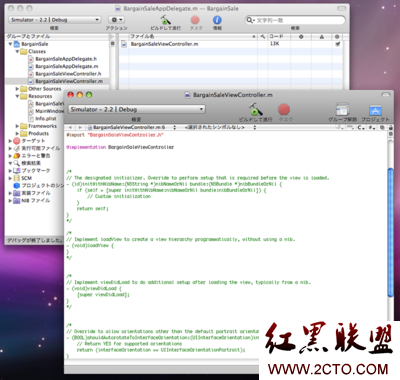The image size is (400, 380).
Task: Click the target column header icon
Action: tap(337, 36)
